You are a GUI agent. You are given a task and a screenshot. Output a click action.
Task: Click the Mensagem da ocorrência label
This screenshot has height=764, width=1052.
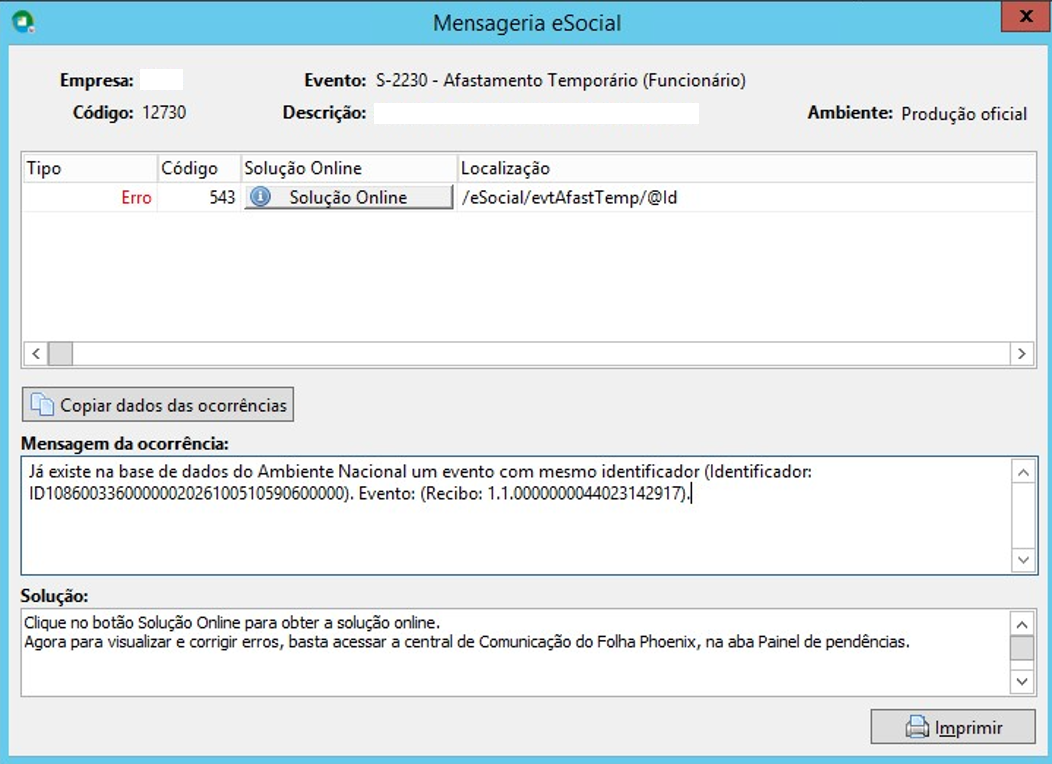[125, 443]
